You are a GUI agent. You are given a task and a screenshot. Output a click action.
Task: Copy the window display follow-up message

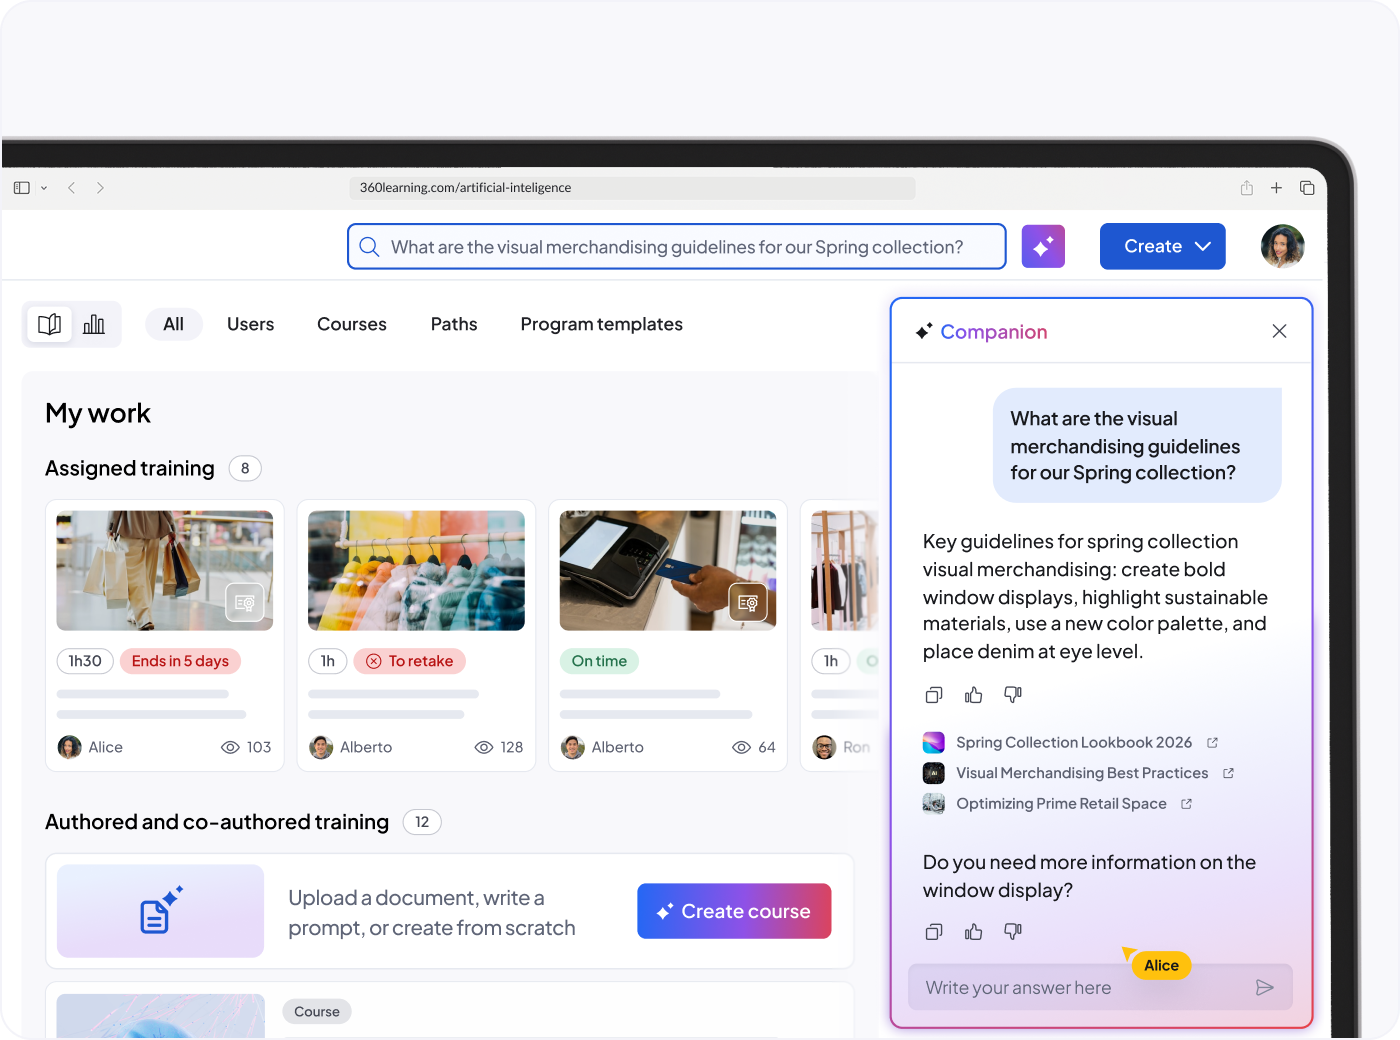934,932
